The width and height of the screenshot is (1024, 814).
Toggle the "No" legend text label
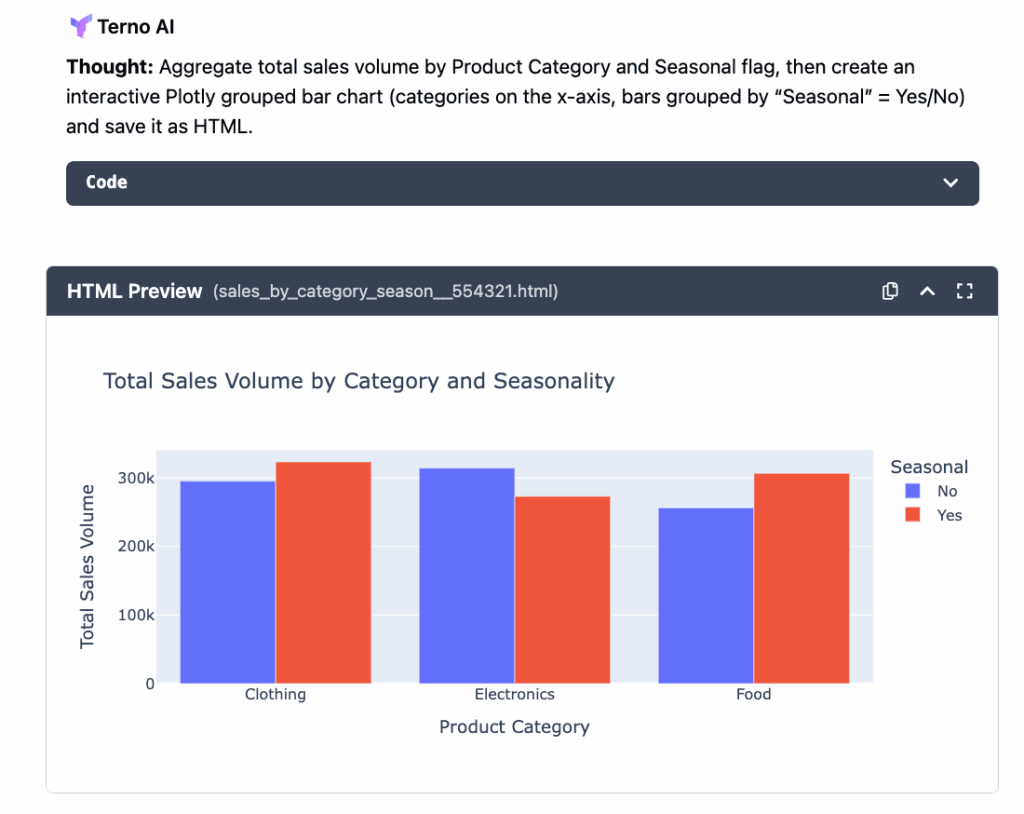947,491
